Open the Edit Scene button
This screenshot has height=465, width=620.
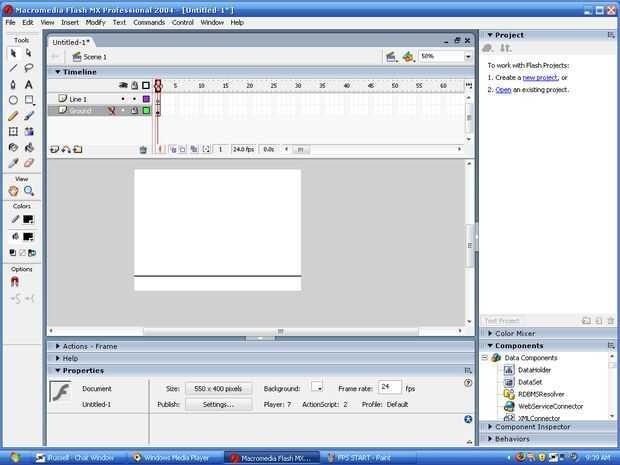(x=391, y=57)
